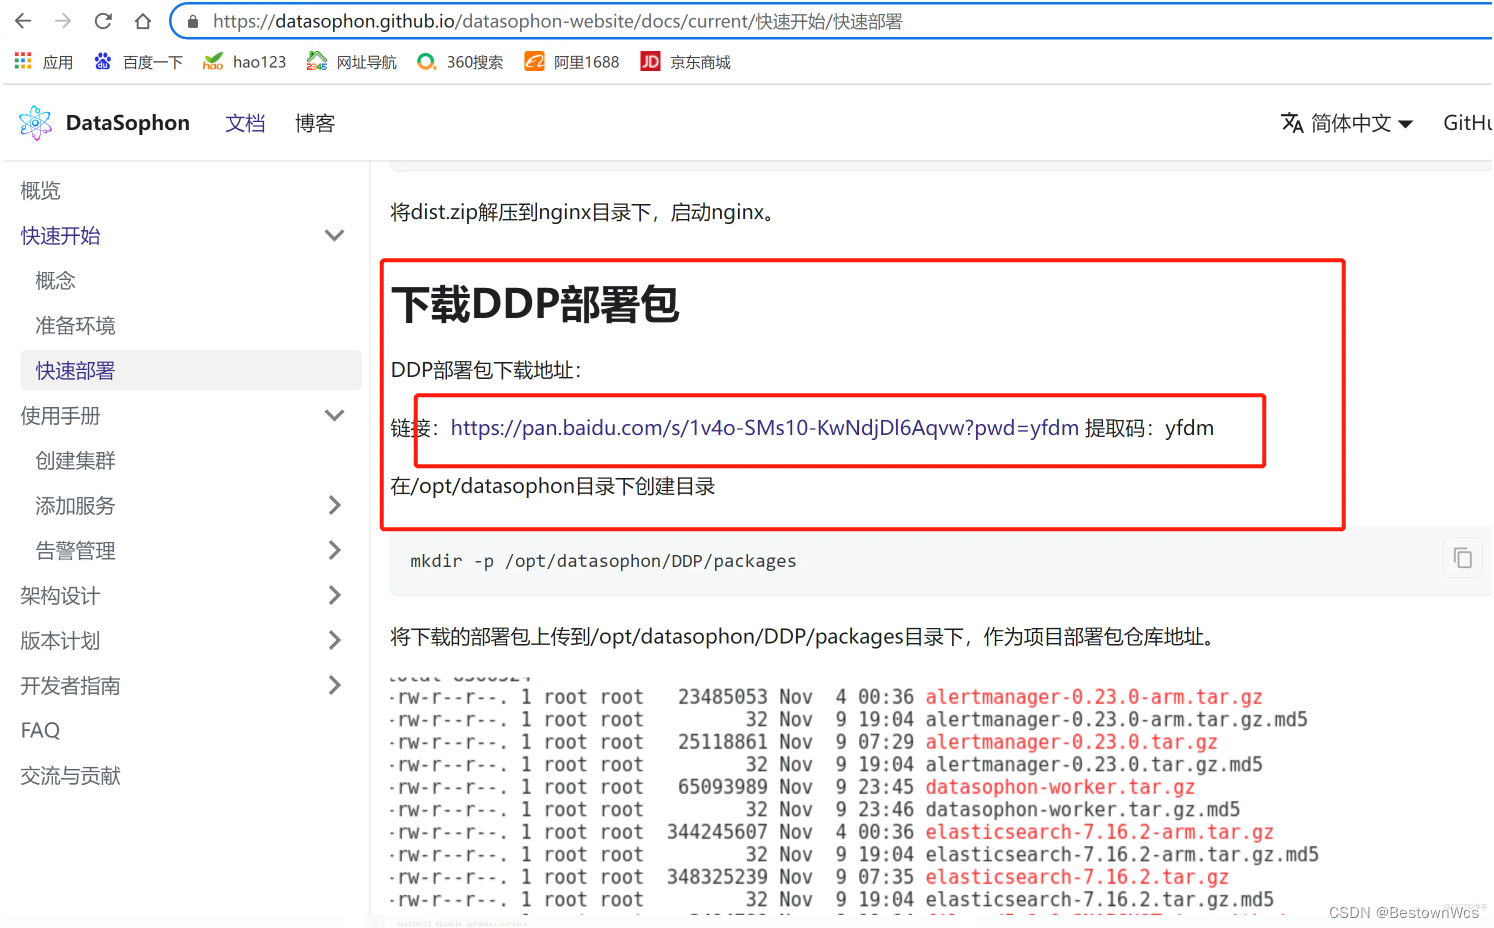Open the 准备环境 sidebar page
This screenshot has height=928, width=1494.
click(76, 326)
